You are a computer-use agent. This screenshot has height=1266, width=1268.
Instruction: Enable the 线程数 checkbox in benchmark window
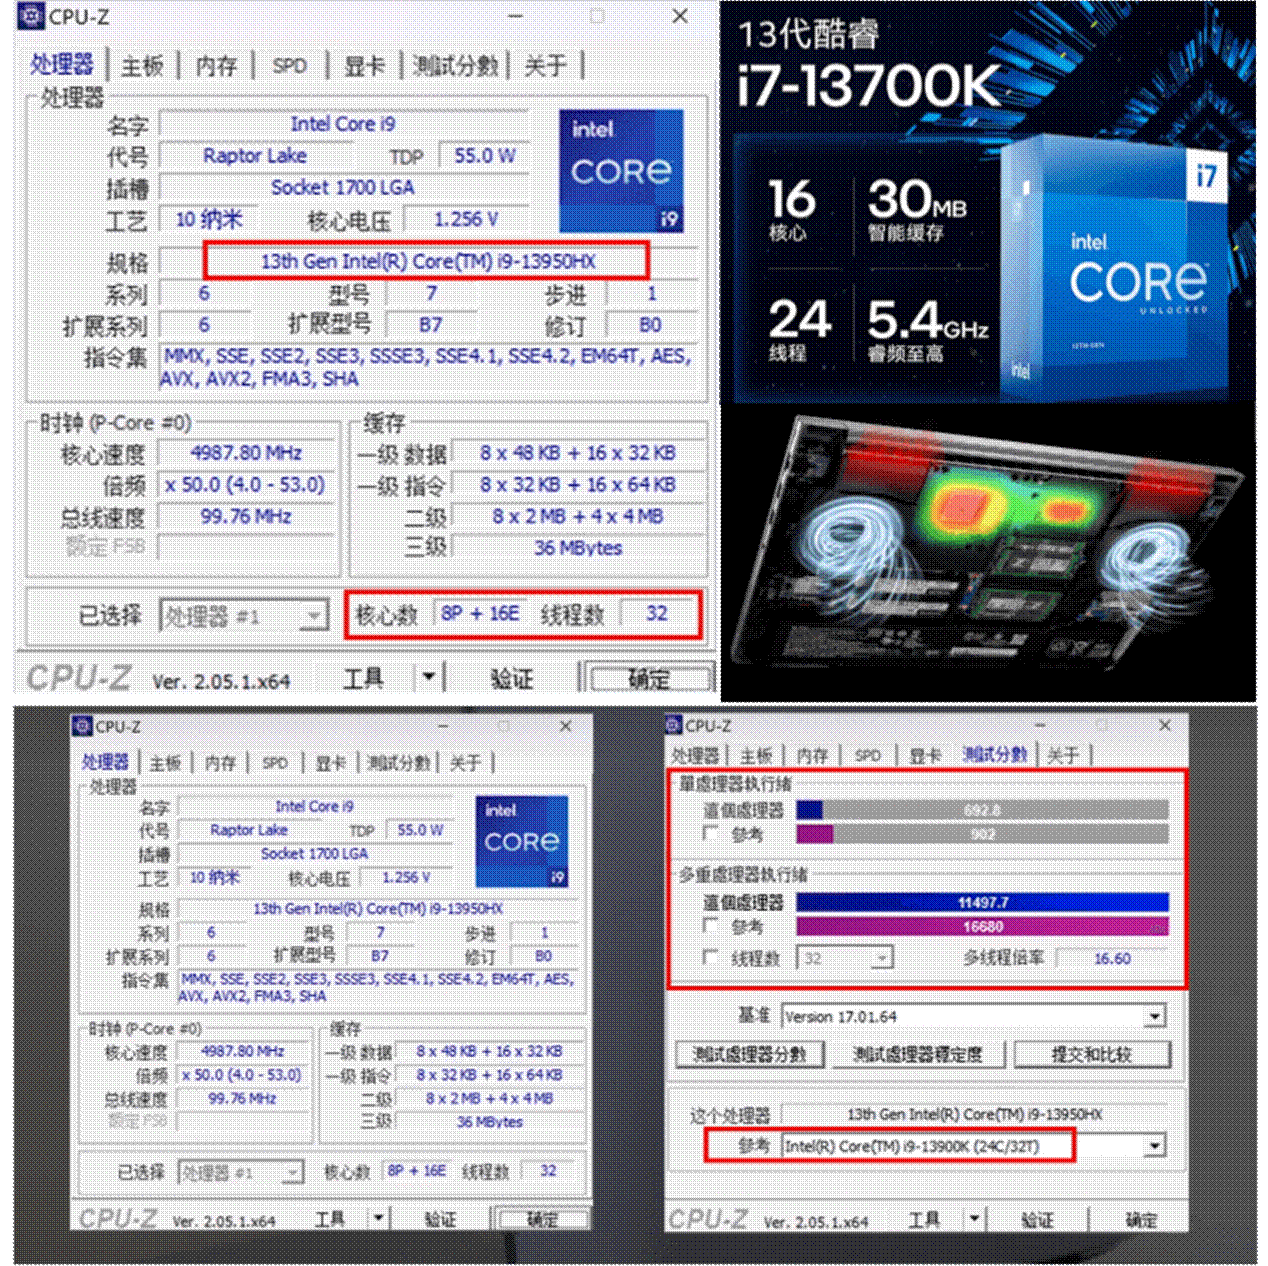(x=711, y=958)
